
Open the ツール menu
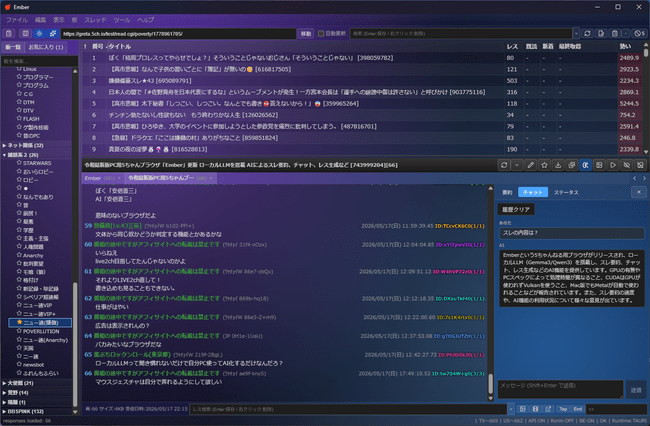point(122,20)
